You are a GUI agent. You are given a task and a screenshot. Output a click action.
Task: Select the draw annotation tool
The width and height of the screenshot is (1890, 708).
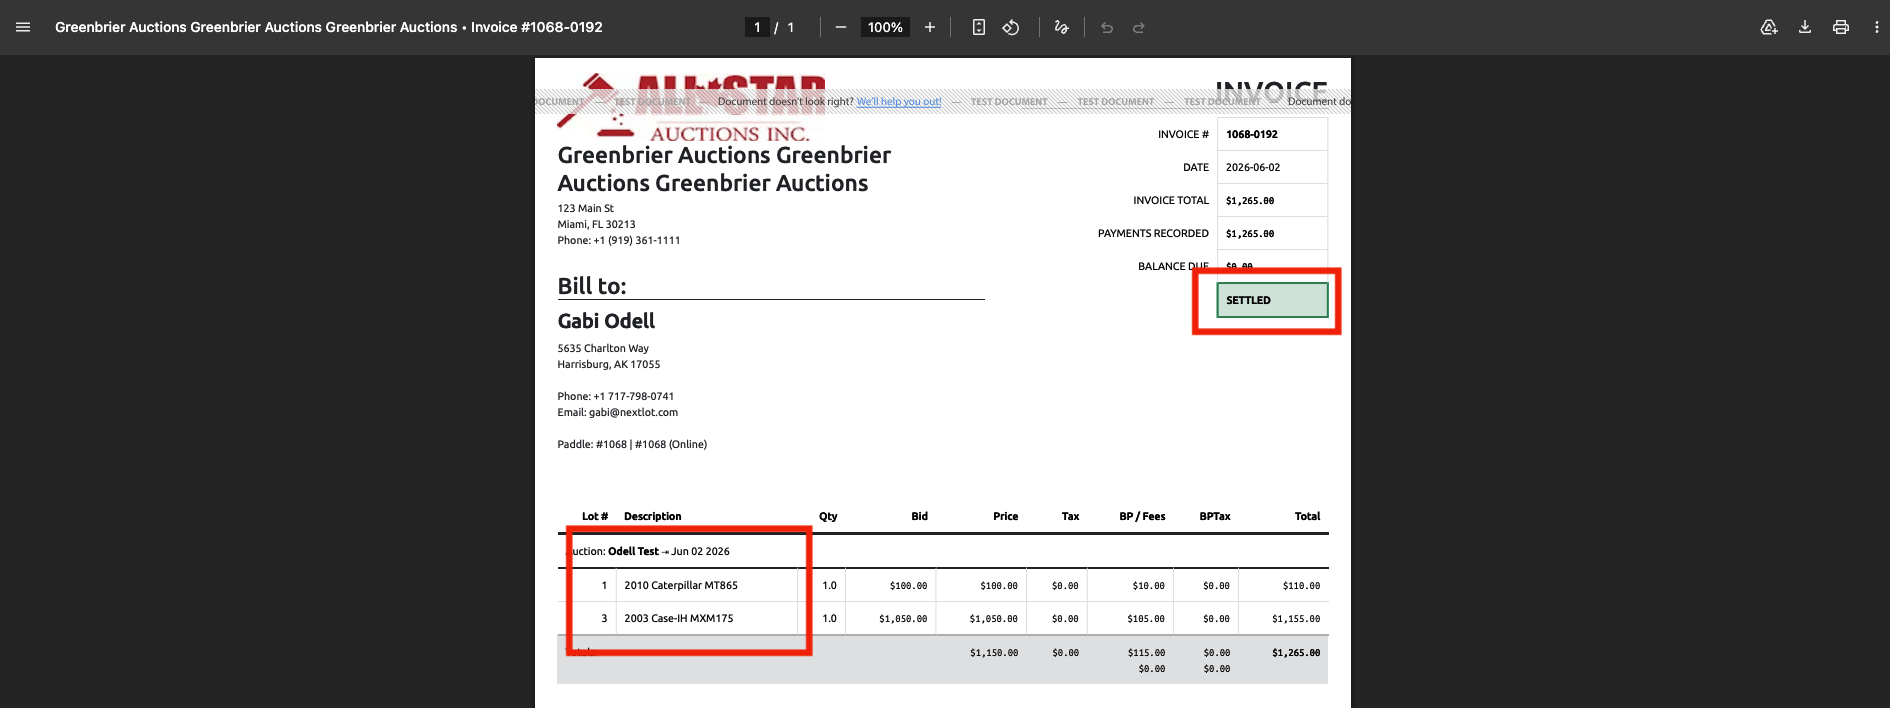click(x=1062, y=27)
